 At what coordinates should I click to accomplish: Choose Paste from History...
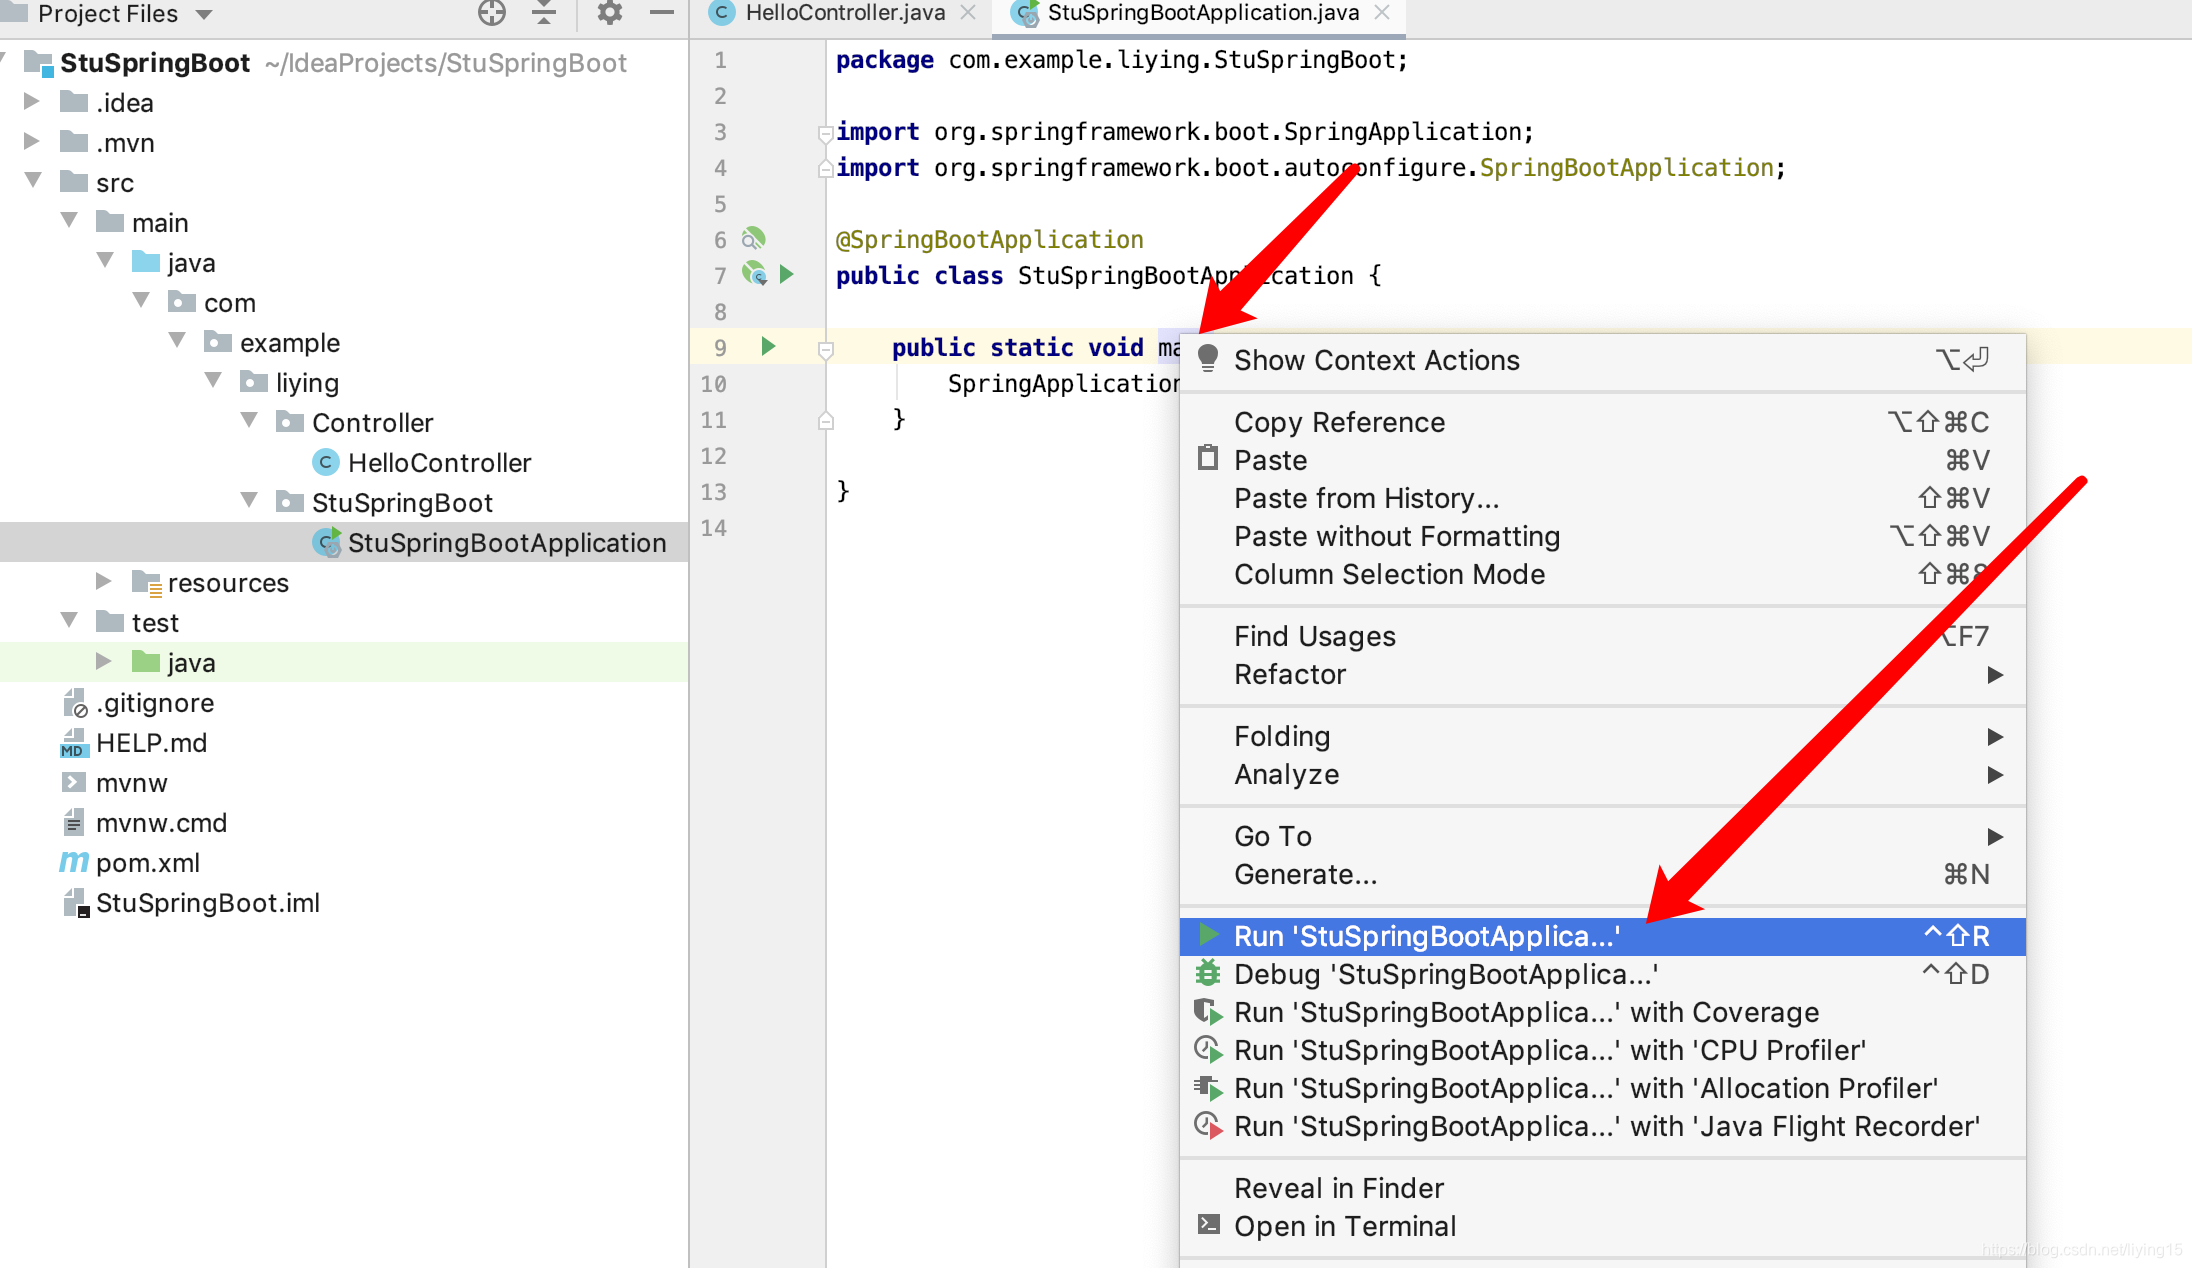[x=1602, y=498]
